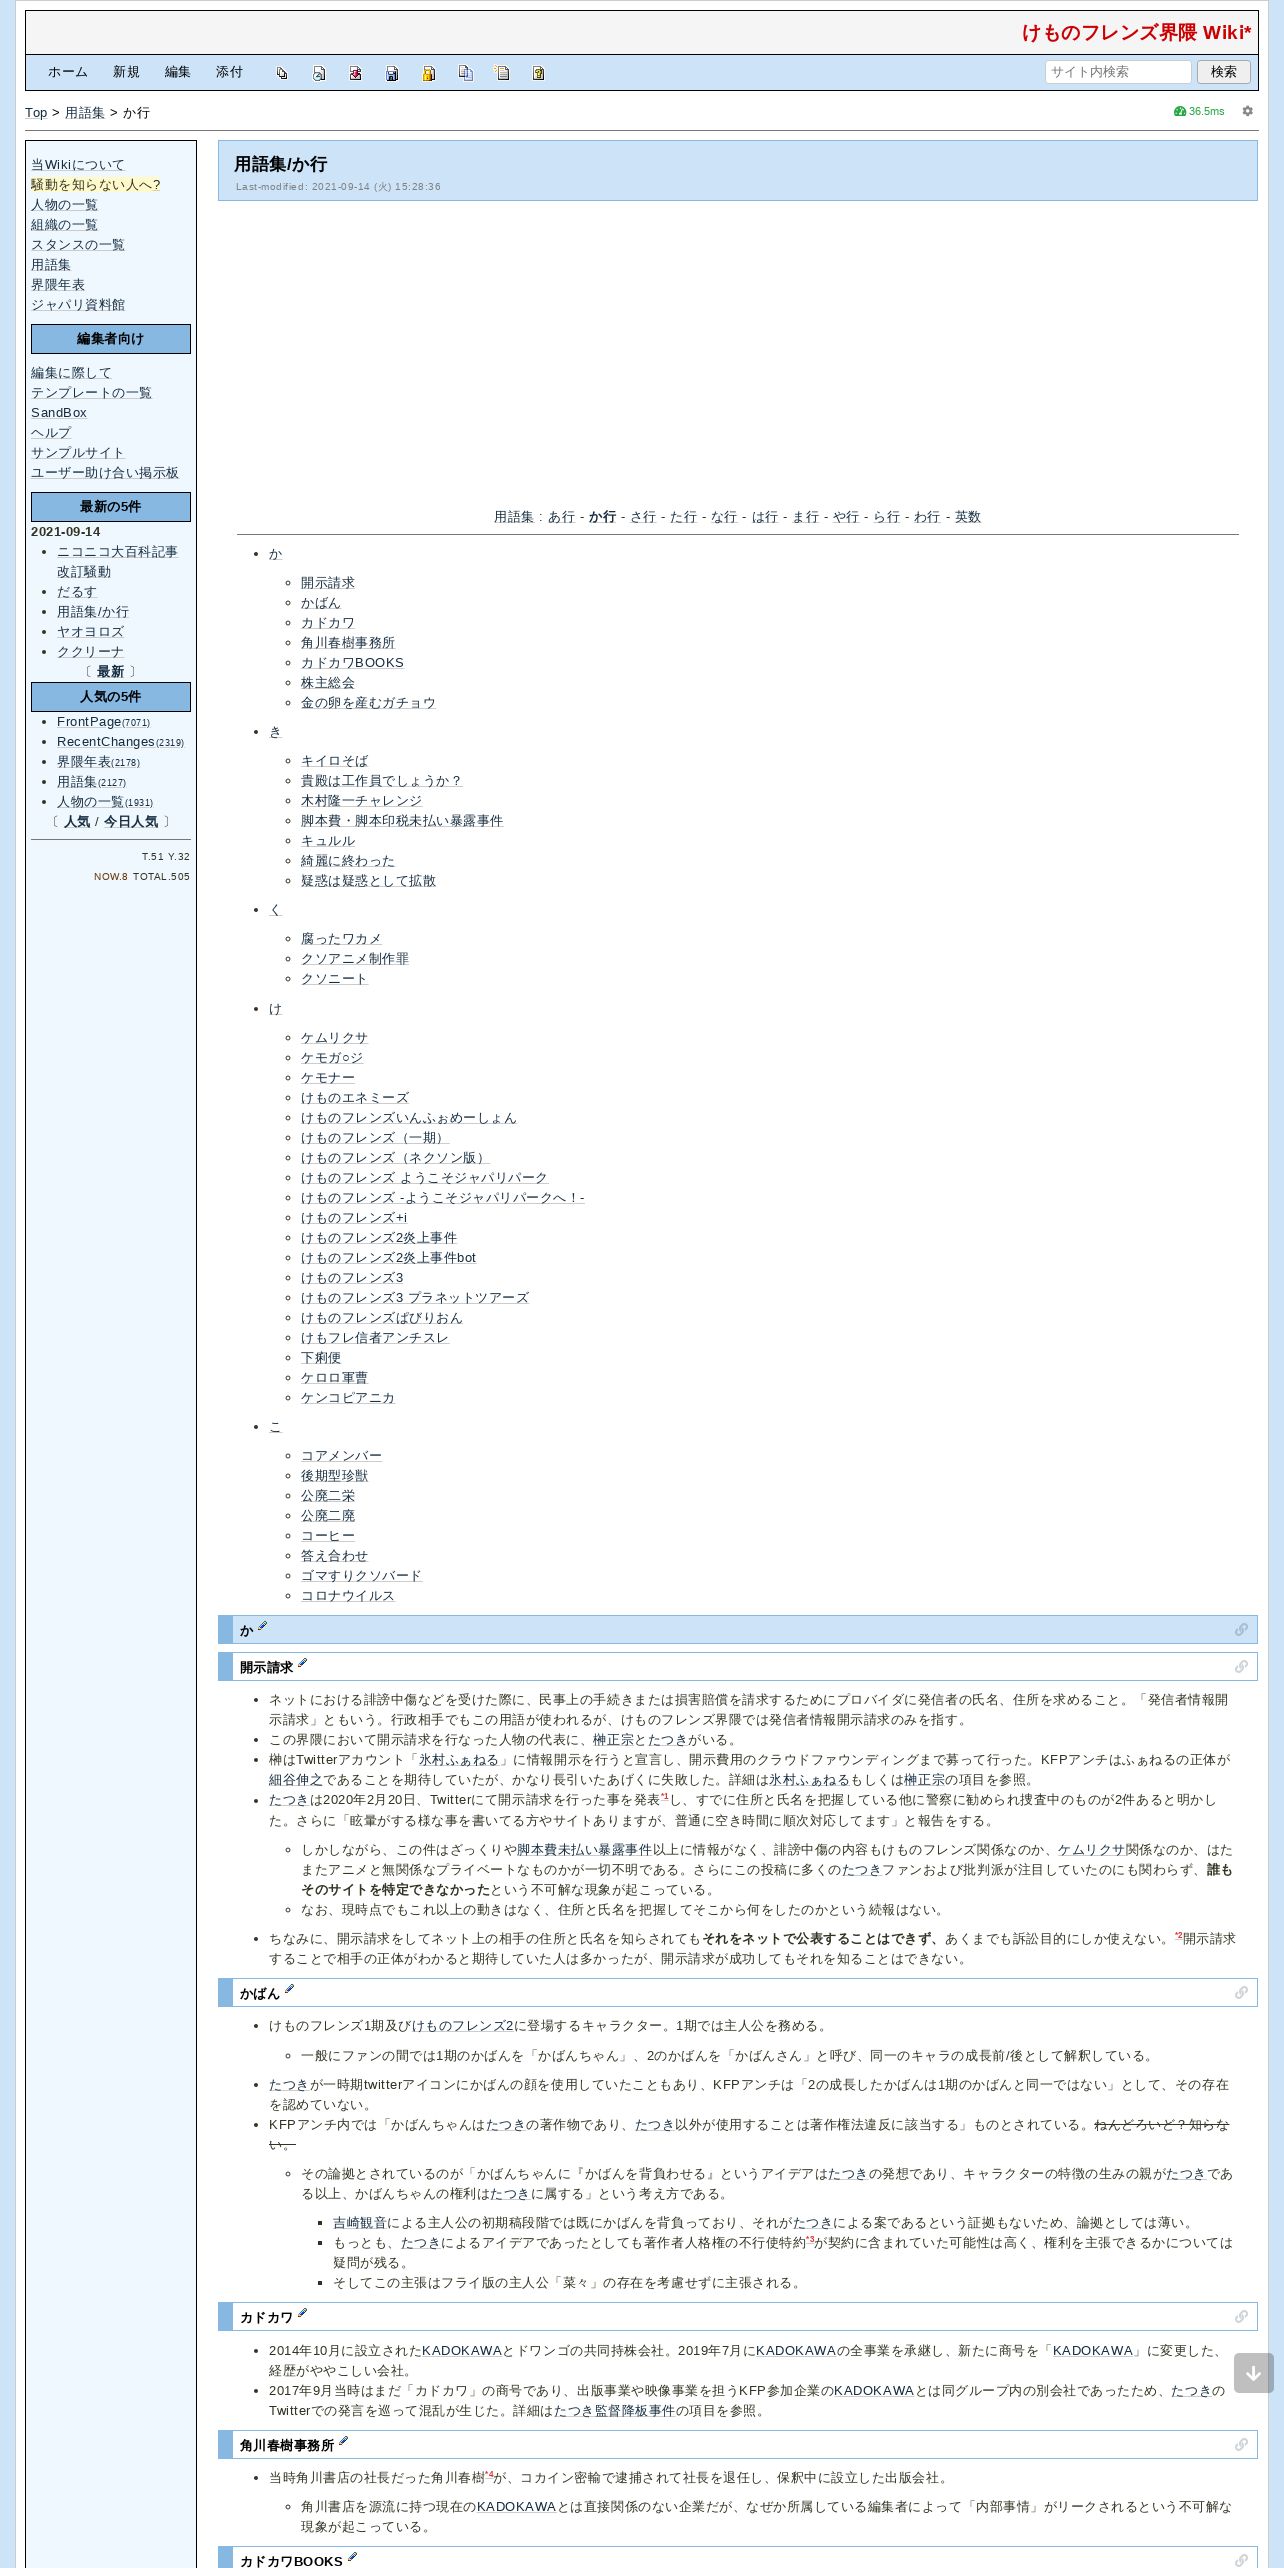The height and width of the screenshot is (2568, 1284).
Task: Click the anchor link icon on 開示請求 bar
Action: pyautogui.click(x=1241, y=1667)
